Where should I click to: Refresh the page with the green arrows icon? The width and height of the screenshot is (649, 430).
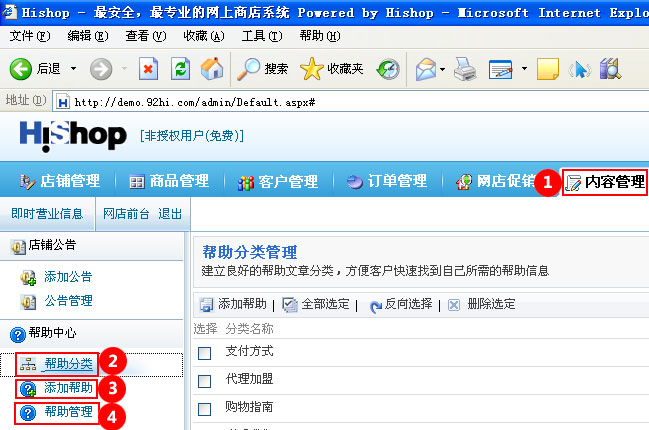pyautogui.click(x=180, y=69)
